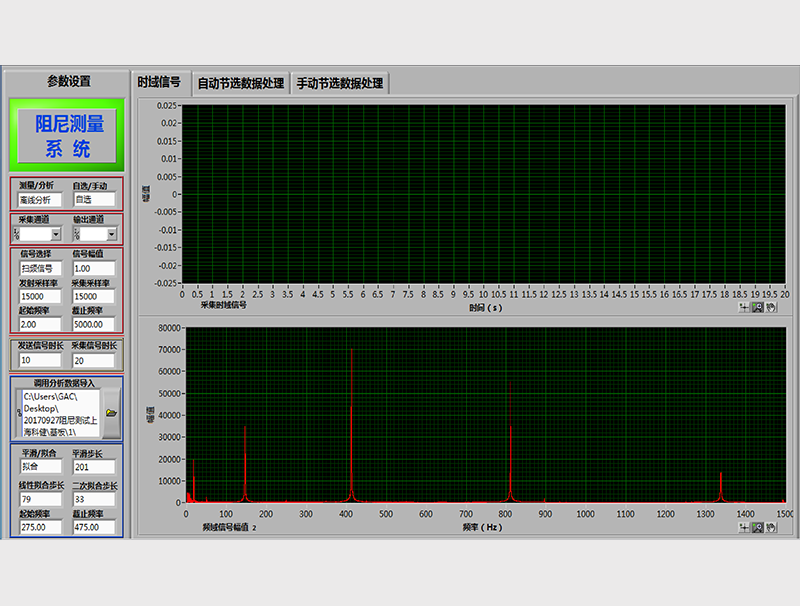Image resolution: width=800 pixels, height=606 pixels.
Task: Click the 起始频率 field showing 2.00
Action: coord(40,324)
